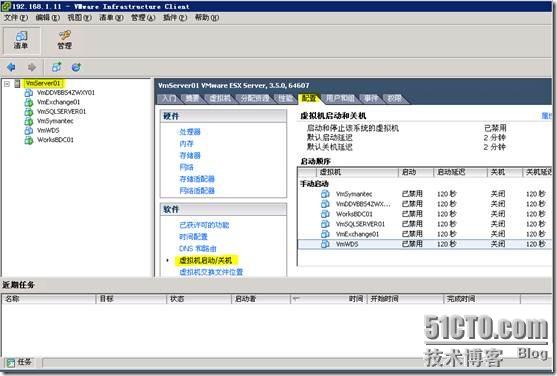557x376 pixels.
Task: Collapse the VmServer01 tree node
Action: click(x=7, y=84)
